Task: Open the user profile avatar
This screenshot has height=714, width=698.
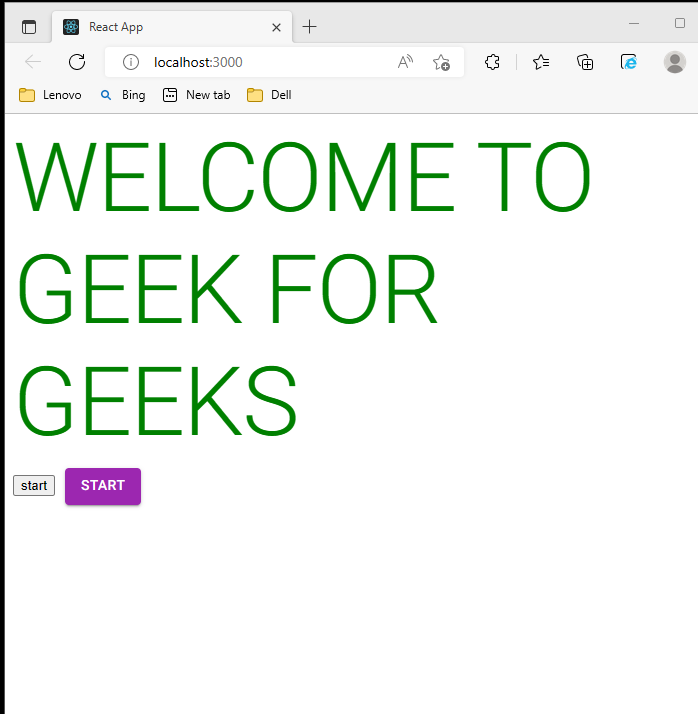Action: point(675,62)
